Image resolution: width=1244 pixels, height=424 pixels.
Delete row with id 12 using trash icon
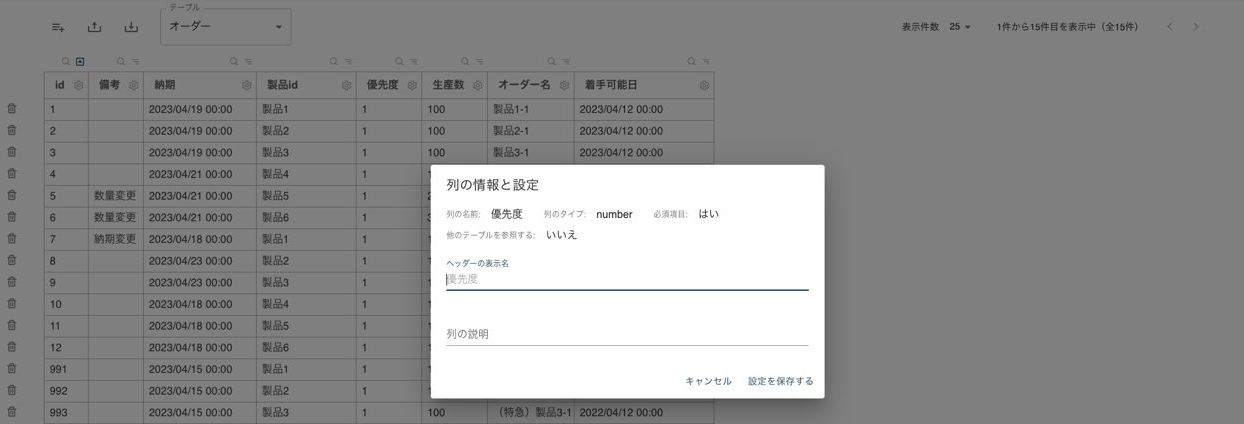coord(12,347)
